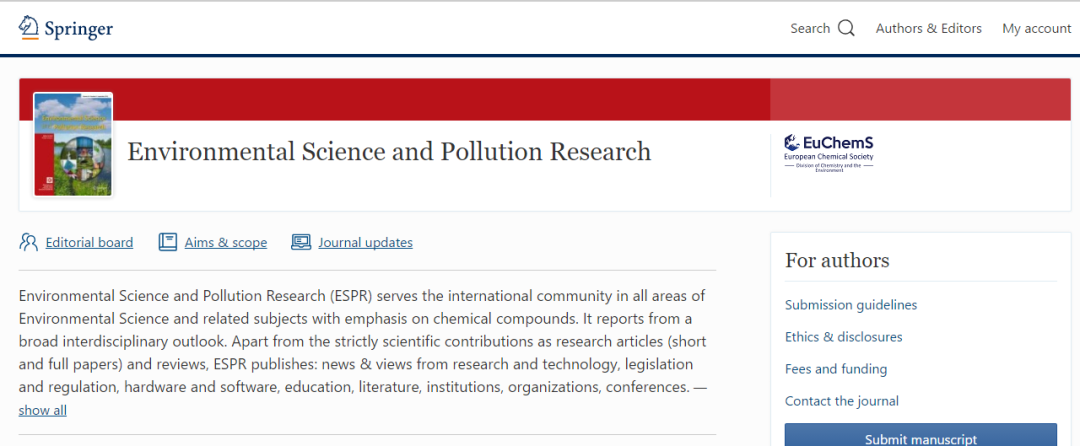
Task: Click the Journal updates text link
Action: [x=365, y=242]
